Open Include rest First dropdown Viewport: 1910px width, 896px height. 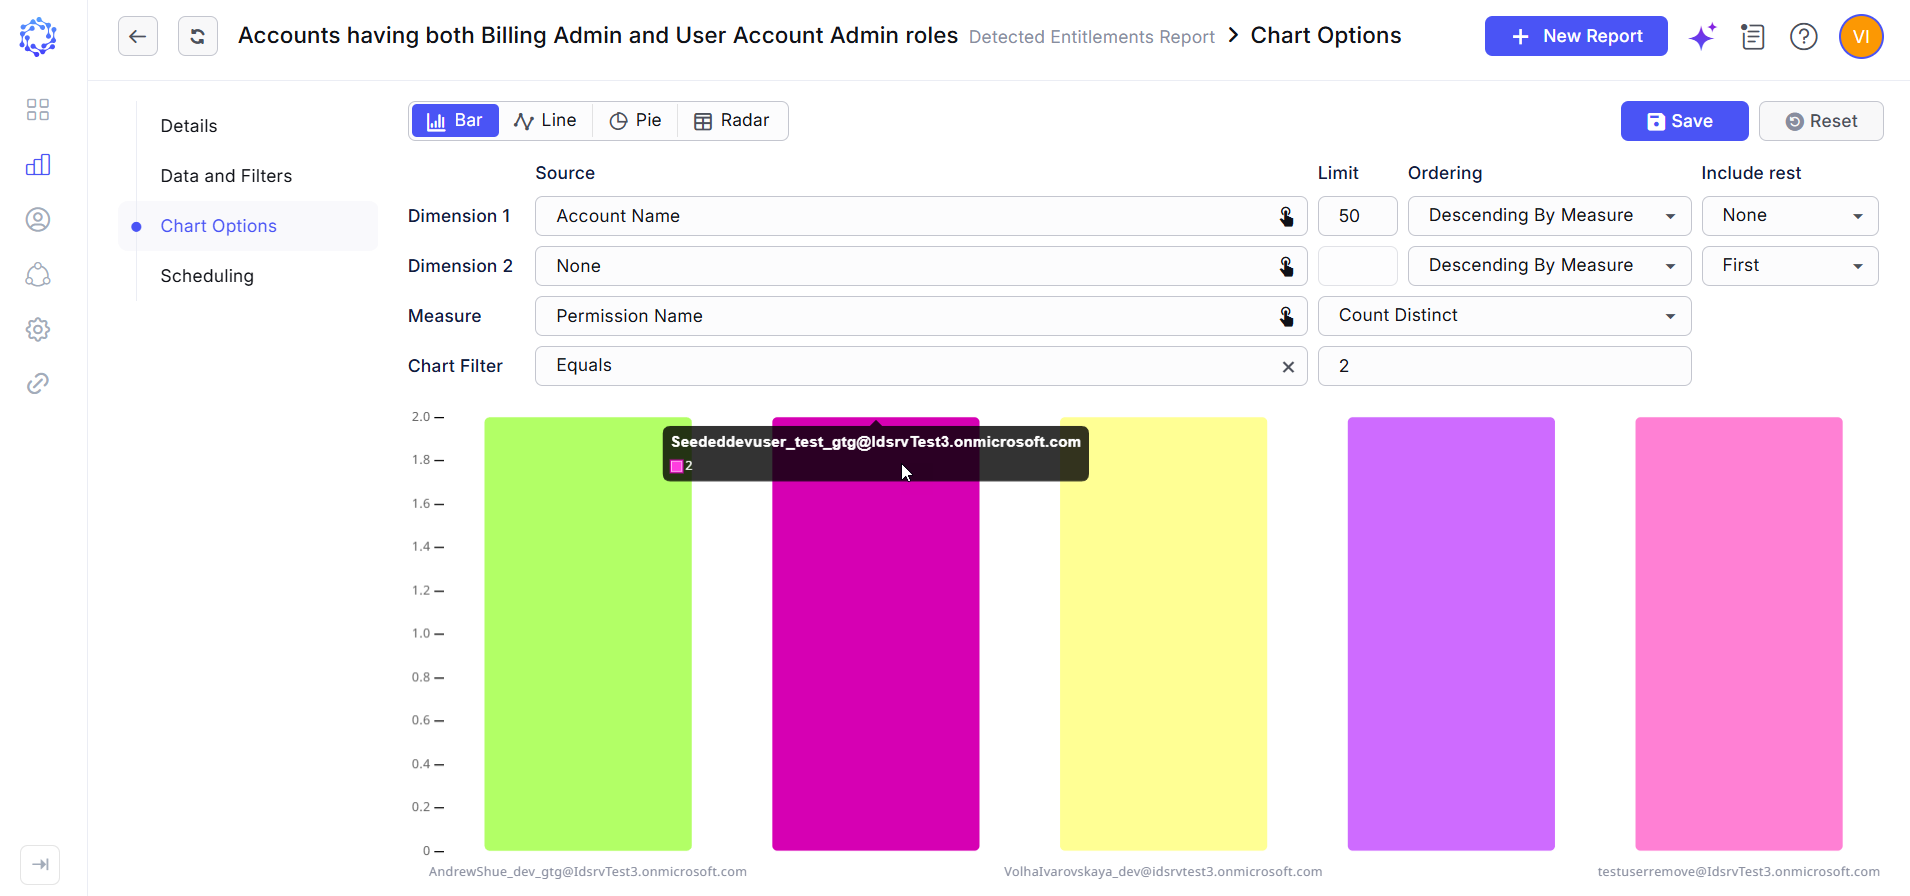[x=1790, y=266]
